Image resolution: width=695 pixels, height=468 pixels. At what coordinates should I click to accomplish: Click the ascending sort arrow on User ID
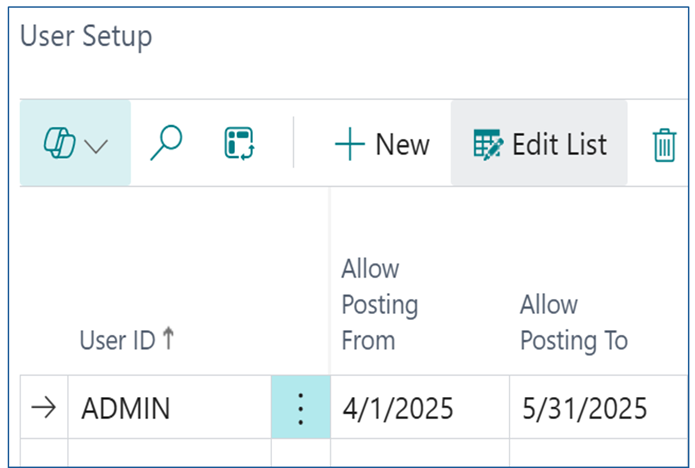168,339
